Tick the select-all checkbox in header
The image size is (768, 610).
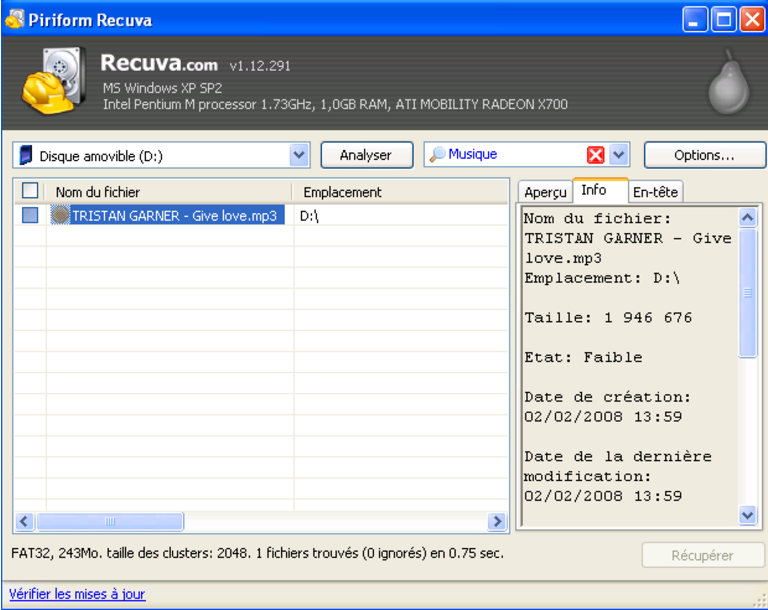pos(30,191)
